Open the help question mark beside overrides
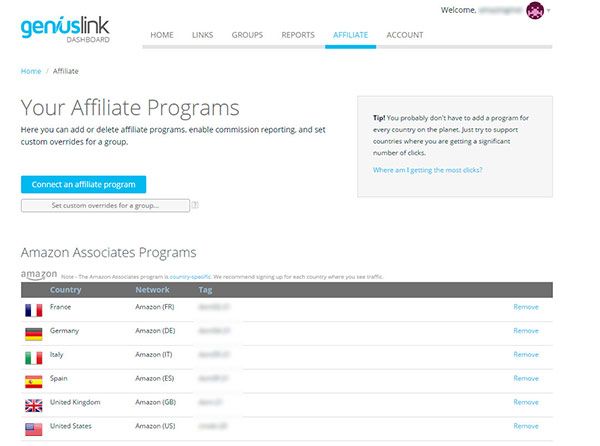600x446 pixels. 195,205
